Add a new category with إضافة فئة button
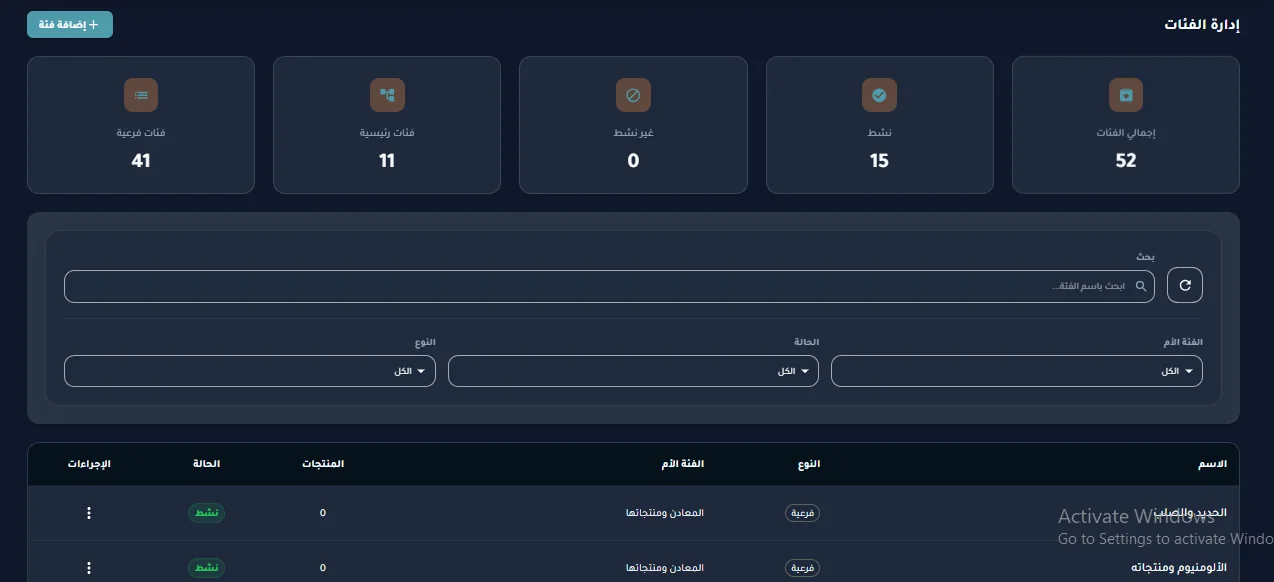This screenshot has height=582, width=1274. tap(70, 25)
